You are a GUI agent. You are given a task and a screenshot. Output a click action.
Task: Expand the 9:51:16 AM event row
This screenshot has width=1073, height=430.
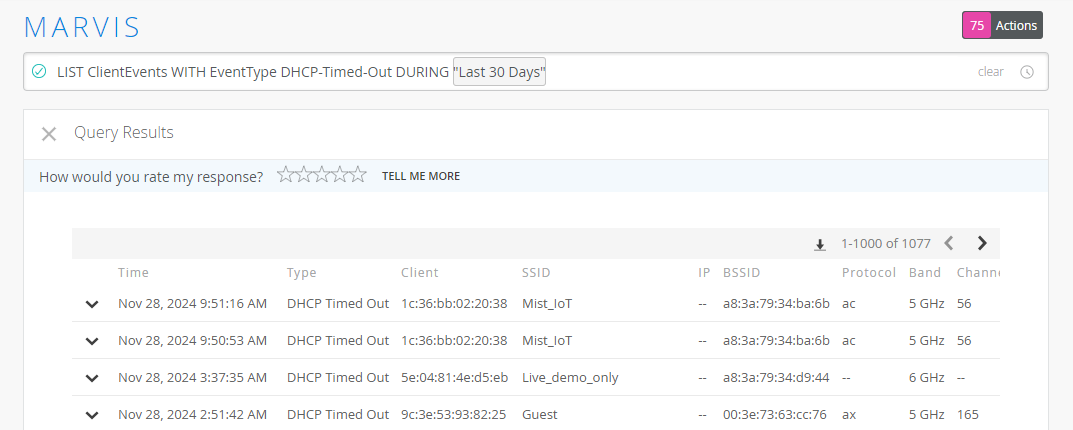point(92,304)
